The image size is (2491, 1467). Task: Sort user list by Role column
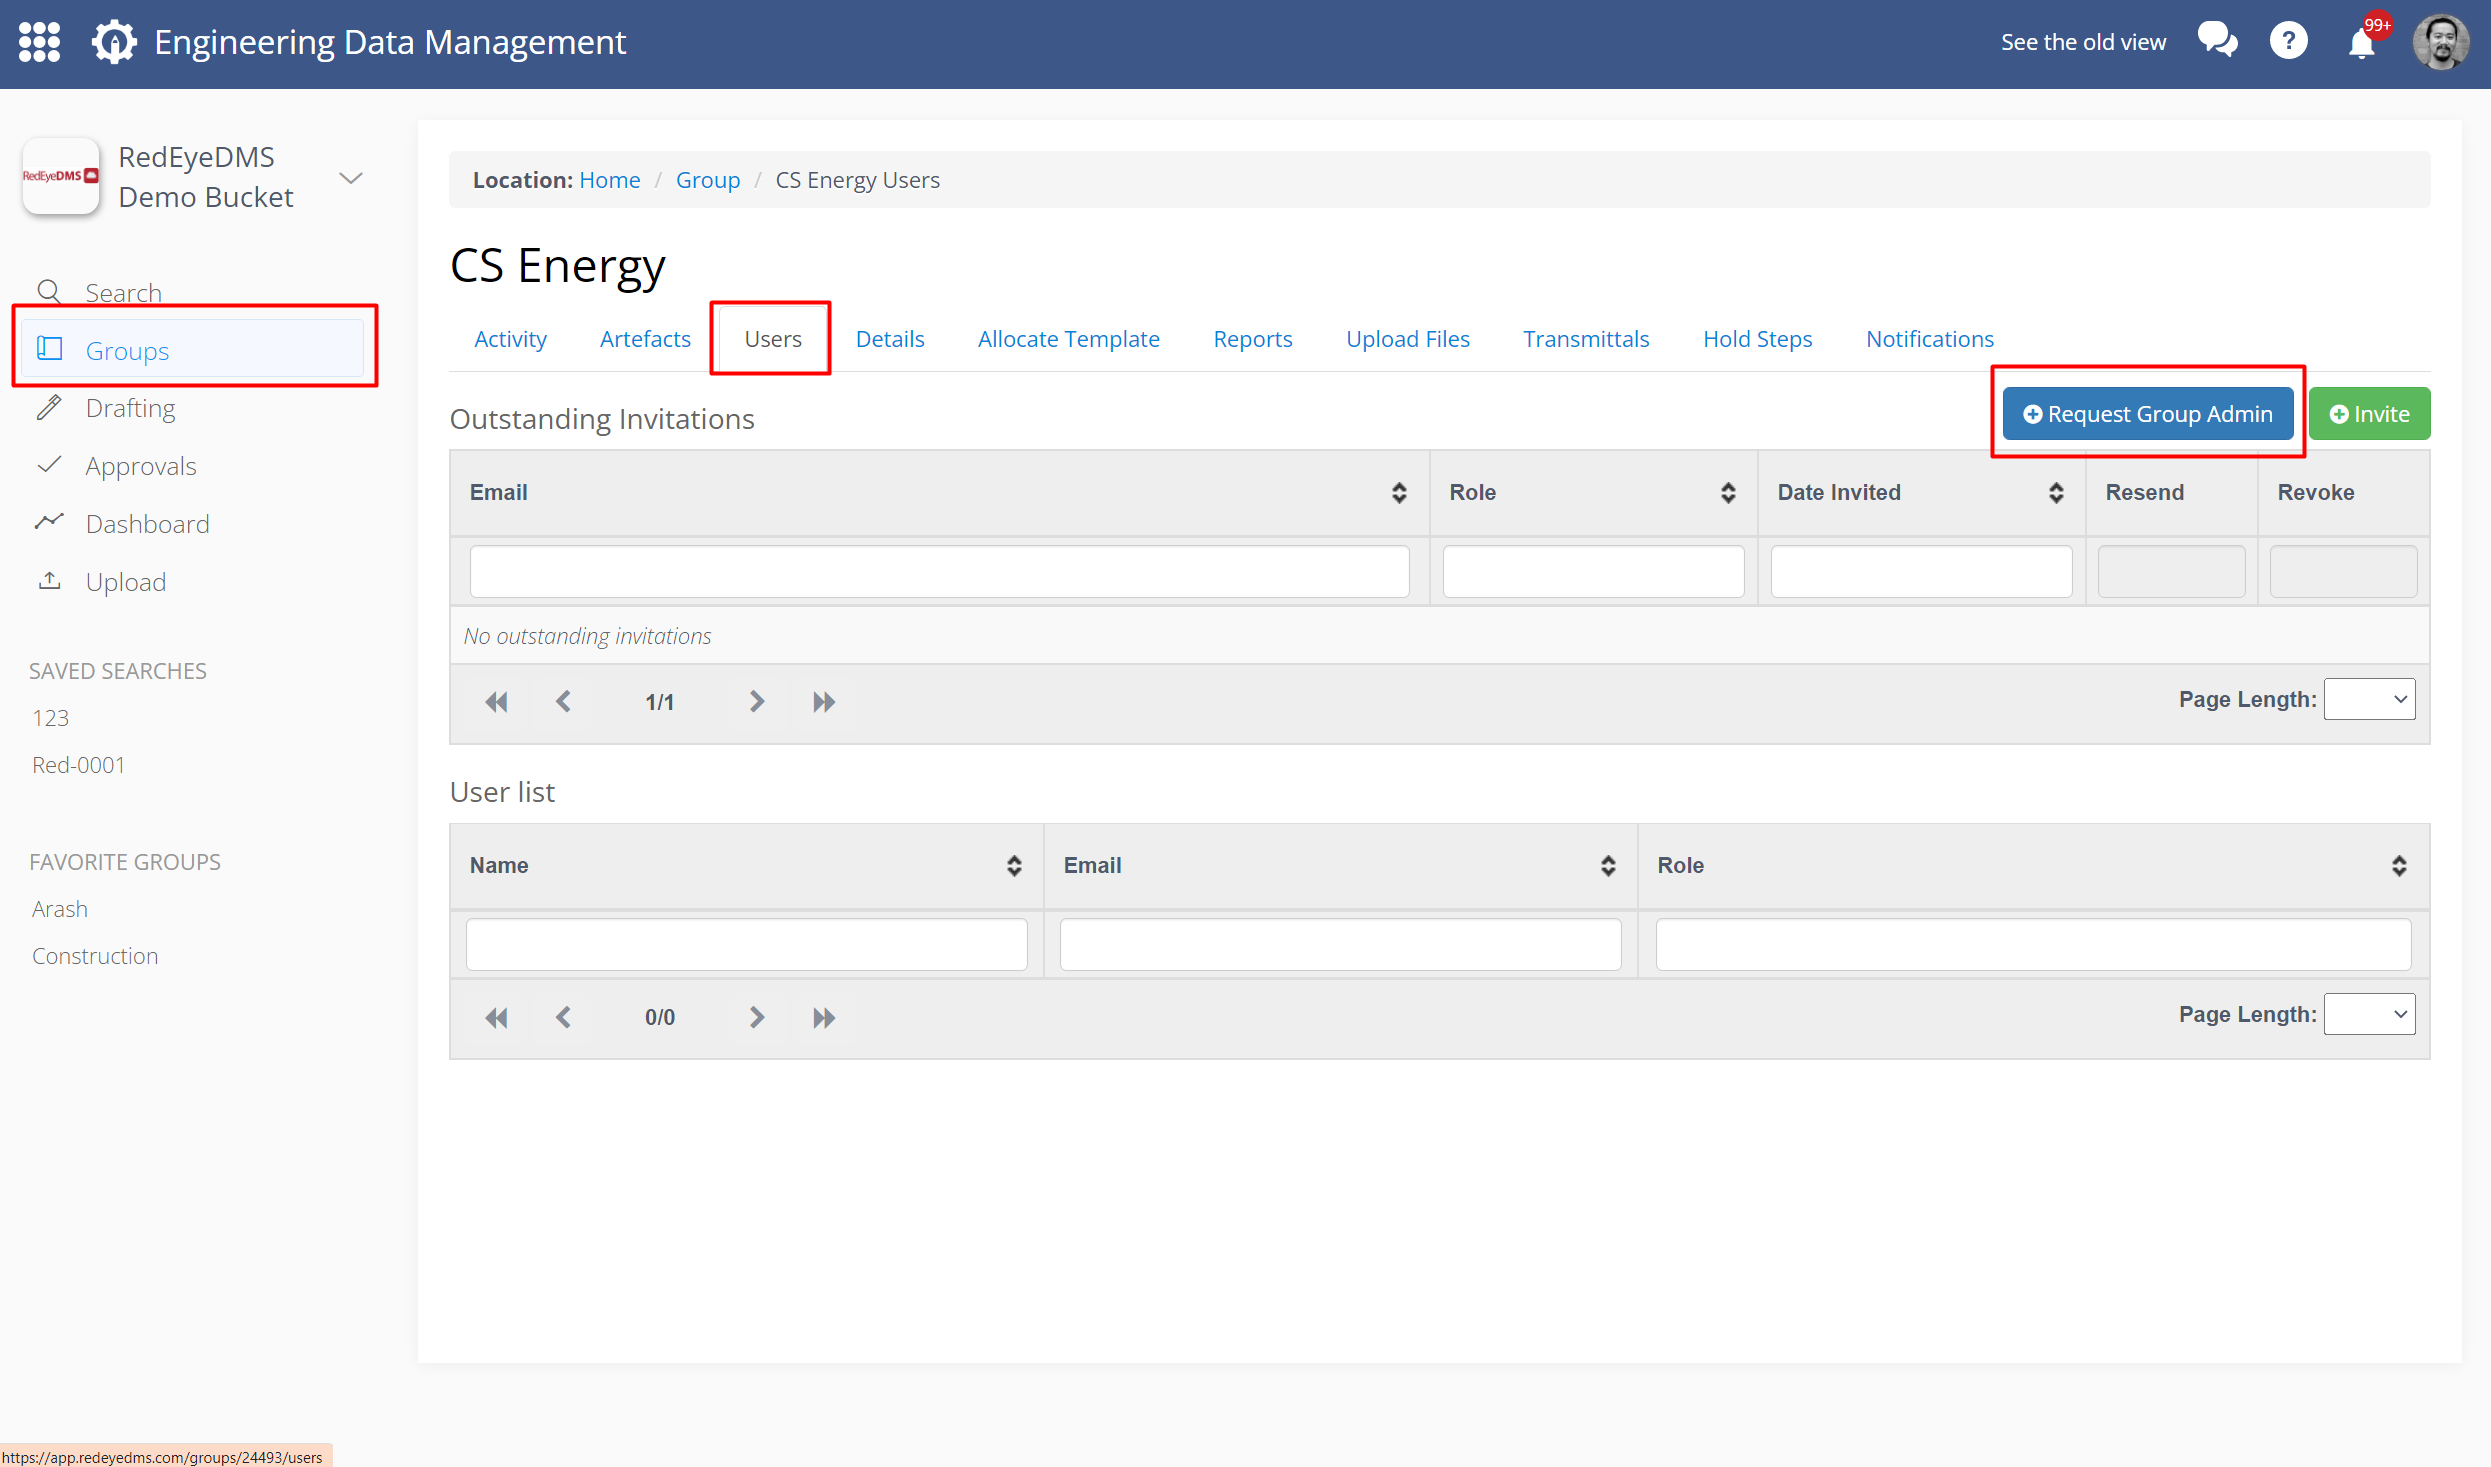[x=2398, y=866]
